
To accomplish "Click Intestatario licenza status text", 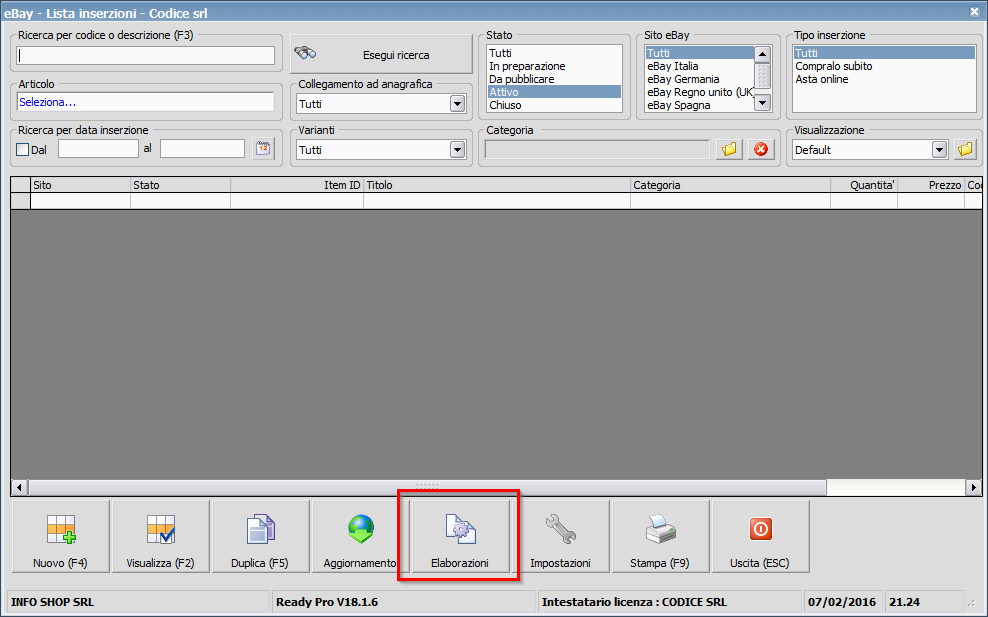I will tap(634, 602).
